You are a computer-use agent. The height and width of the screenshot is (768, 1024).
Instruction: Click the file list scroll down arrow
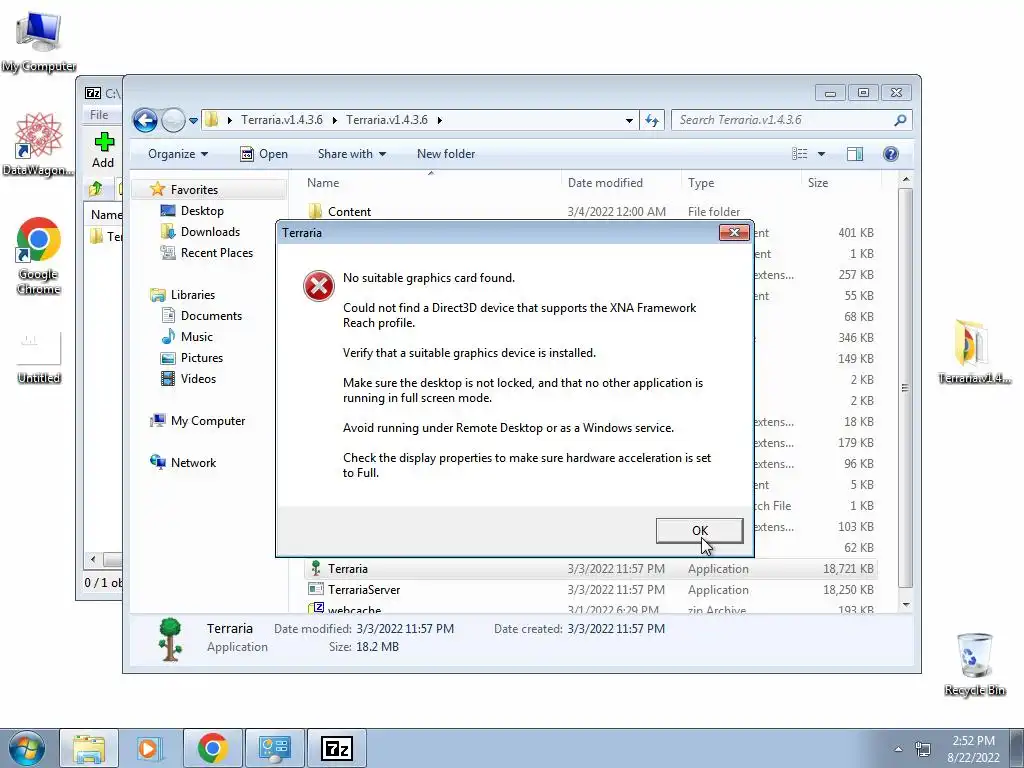tap(905, 605)
